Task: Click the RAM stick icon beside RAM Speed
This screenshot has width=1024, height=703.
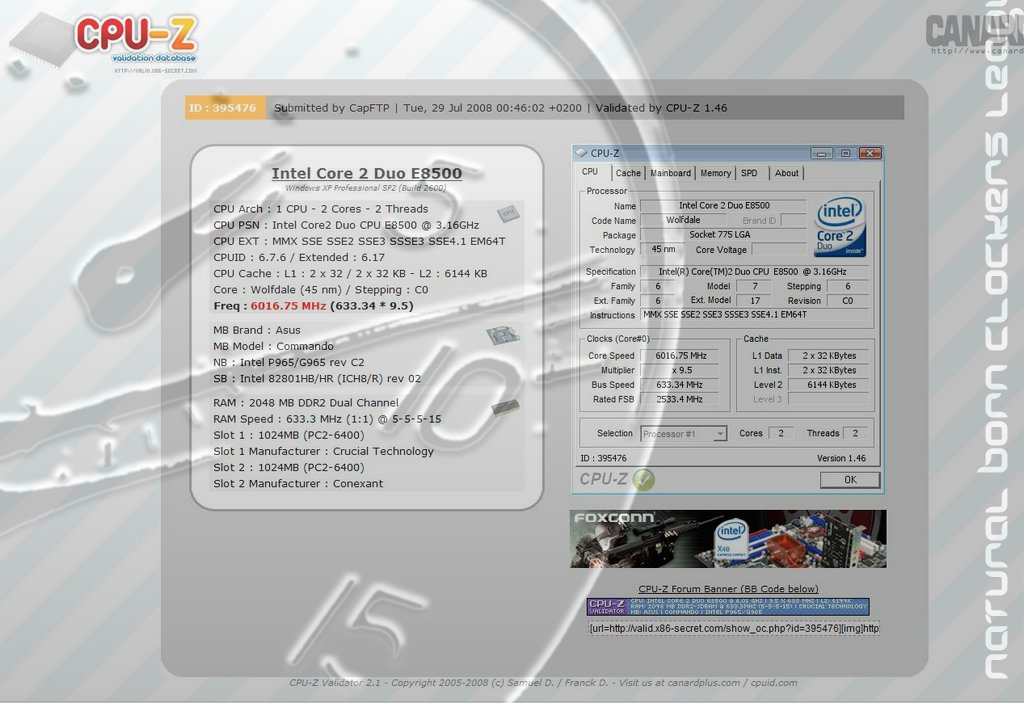Action: [x=505, y=408]
